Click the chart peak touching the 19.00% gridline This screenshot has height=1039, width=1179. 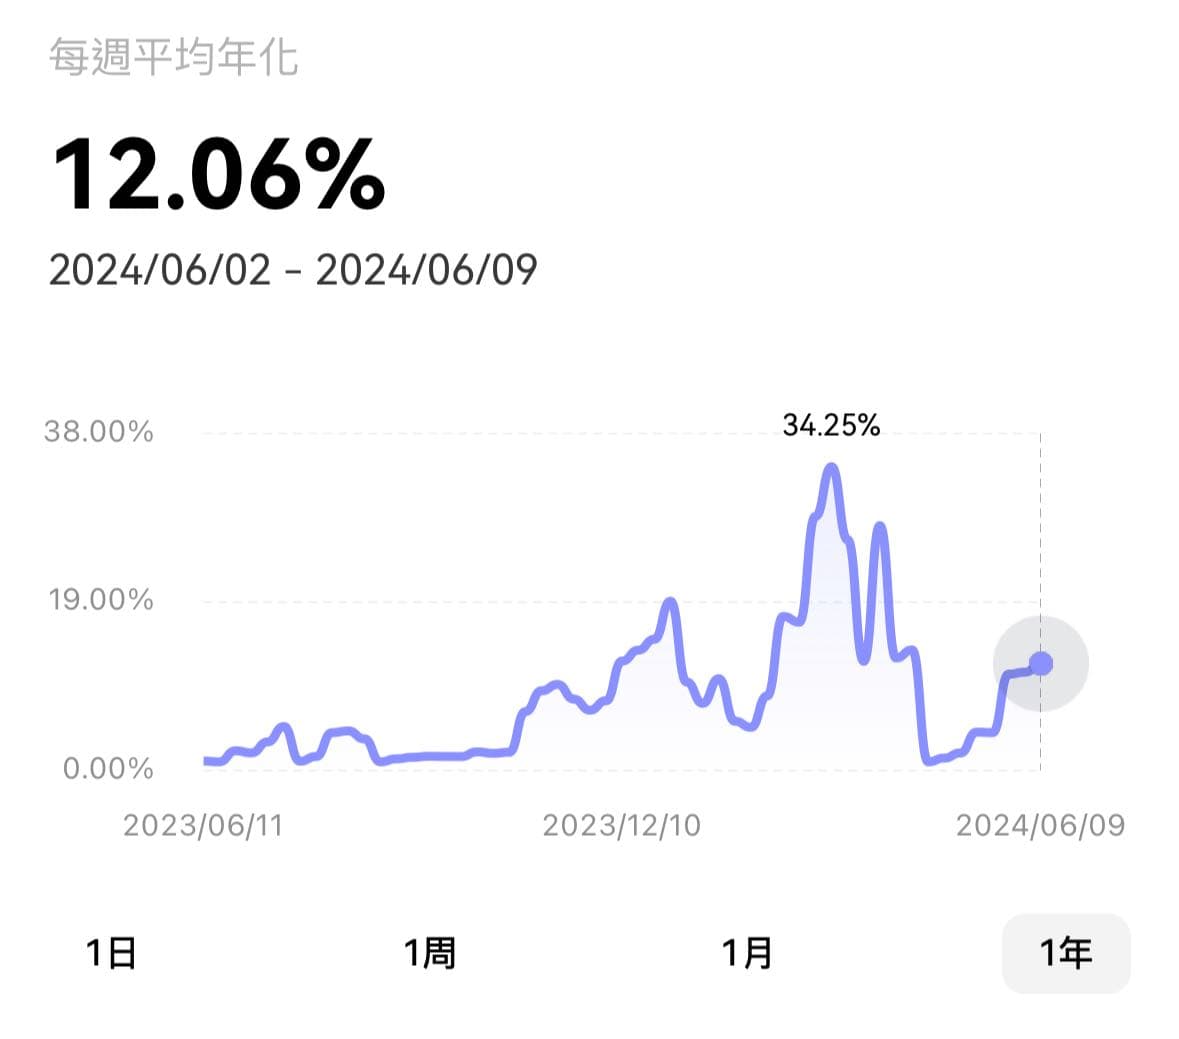[x=670, y=602]
